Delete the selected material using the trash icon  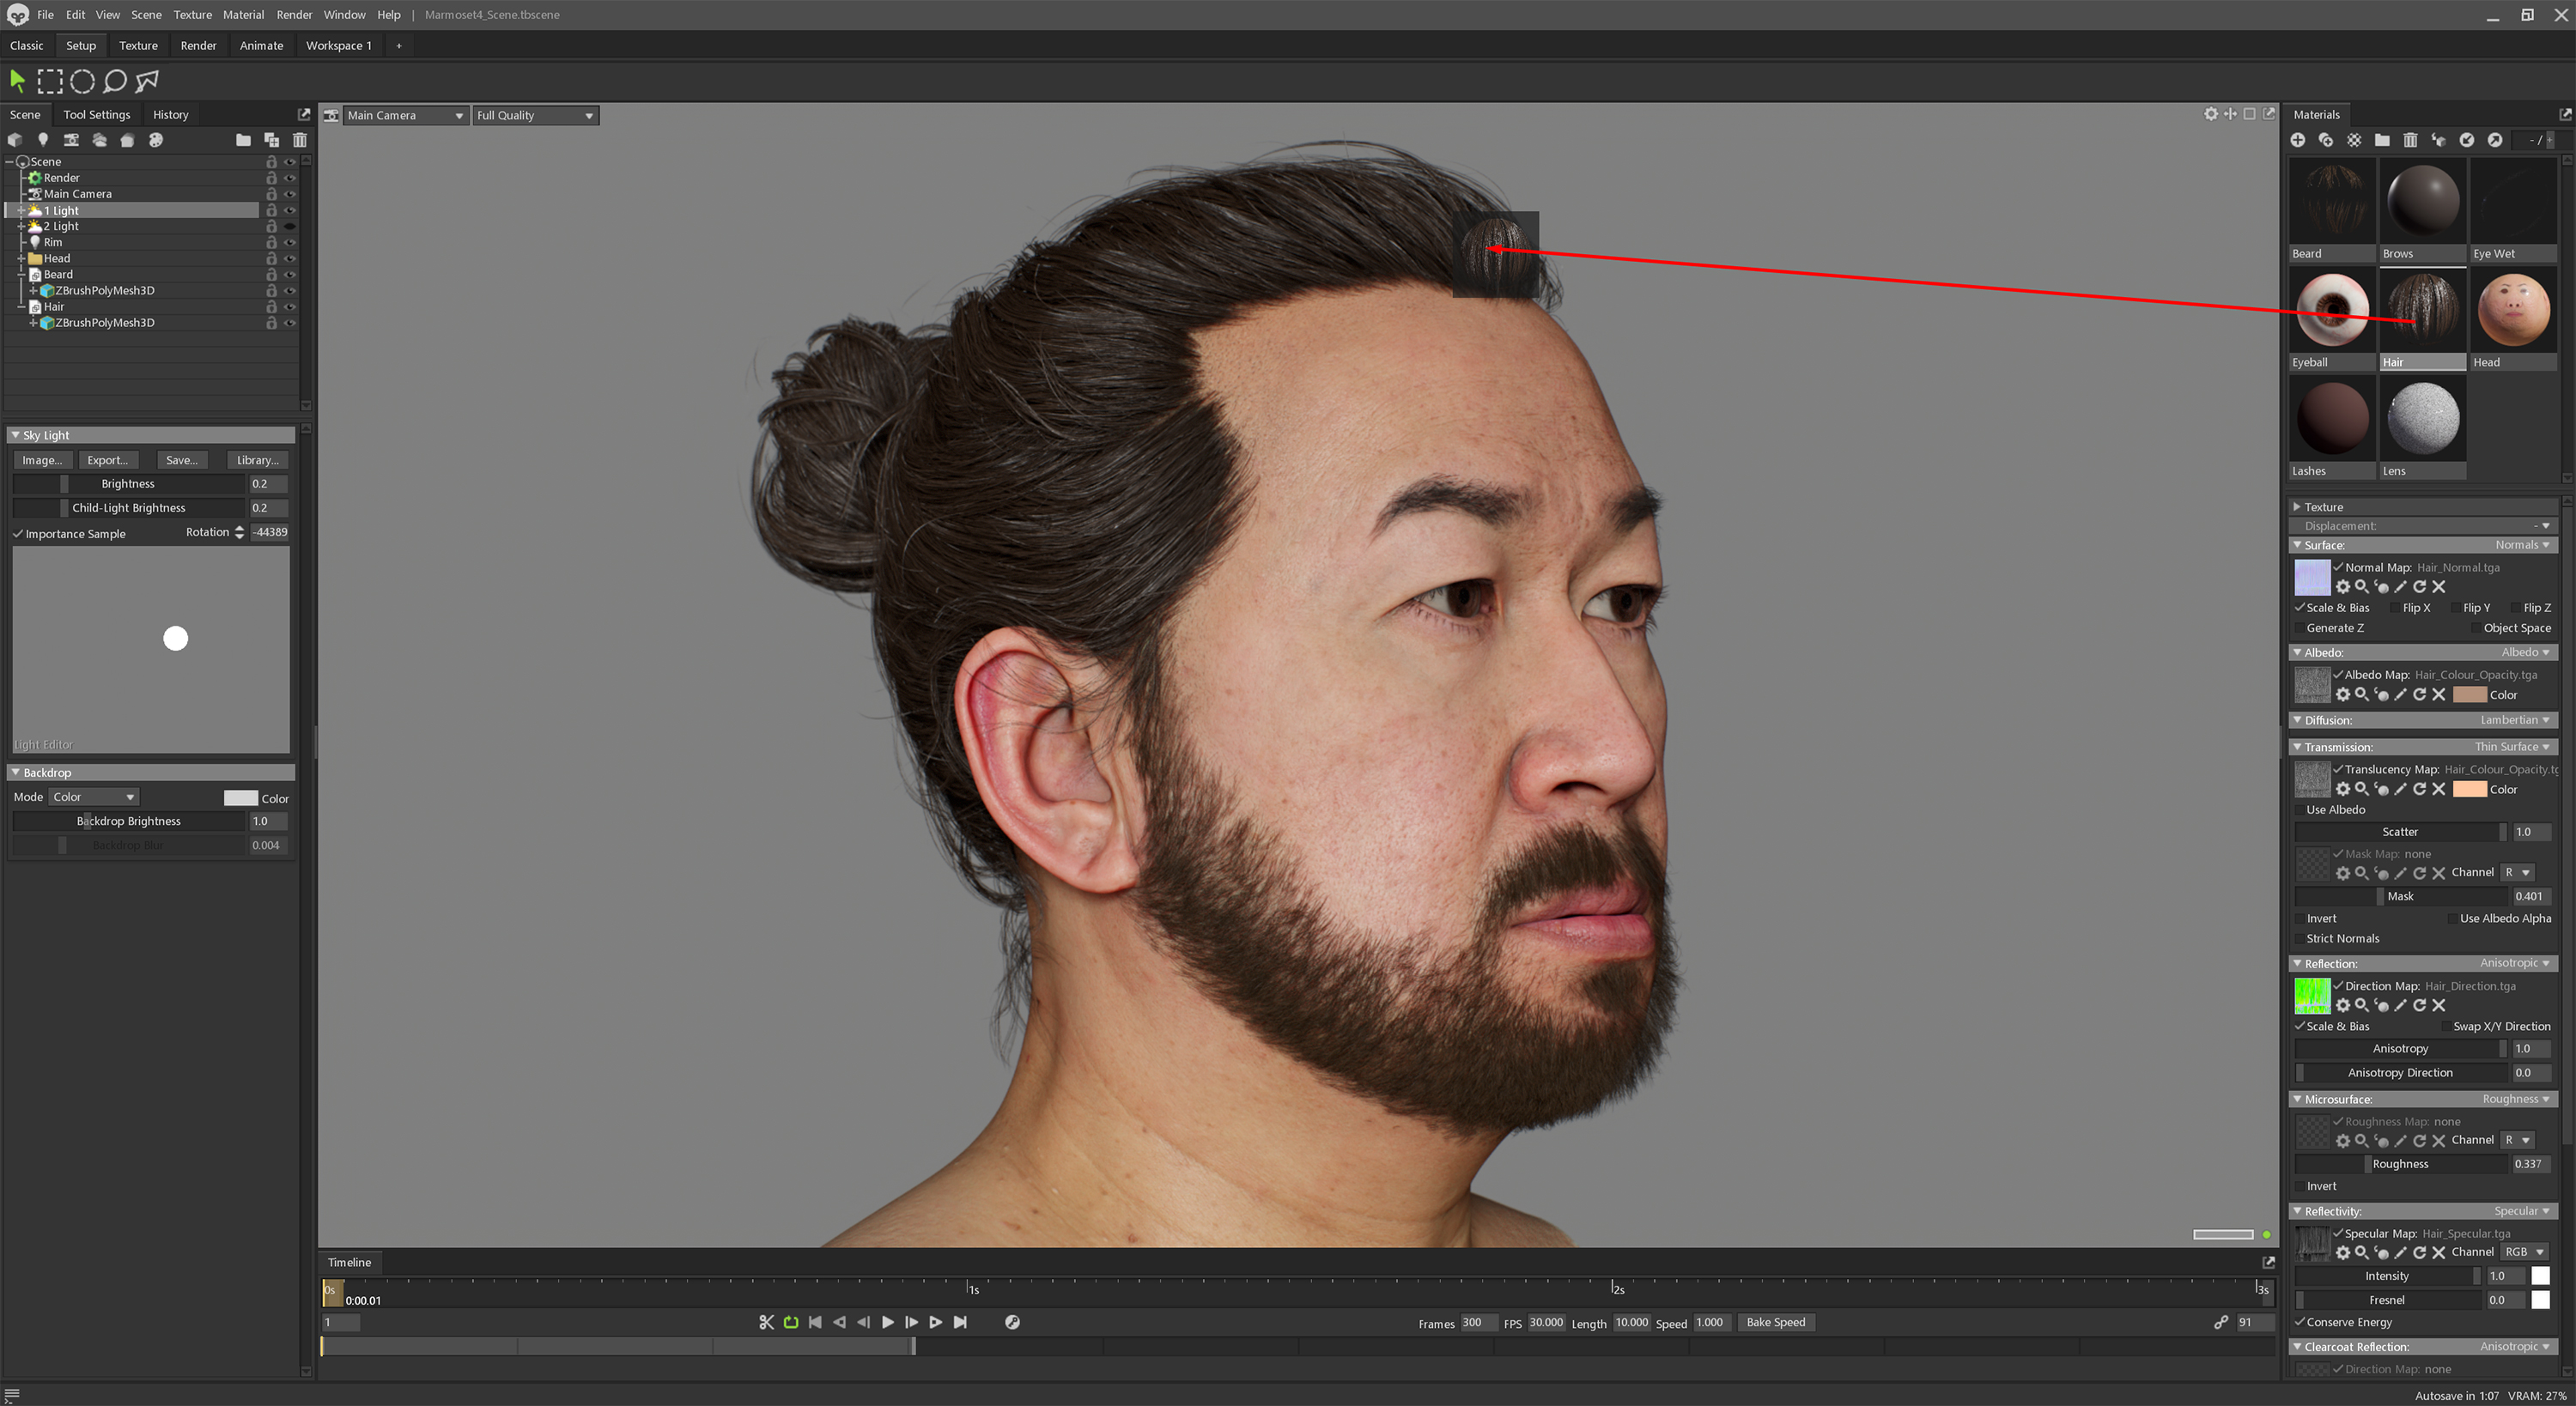coord(2410,141)
